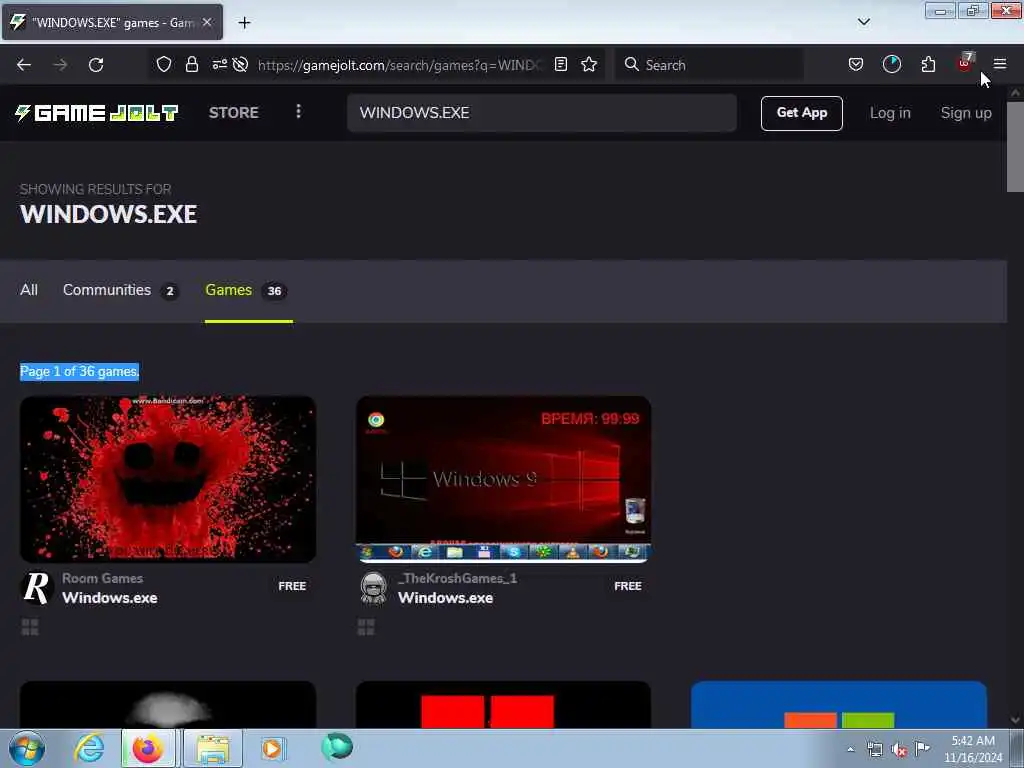Open the Windows 9 red game thumbnail
The image size is (1024, 768).
click(504, 479)
